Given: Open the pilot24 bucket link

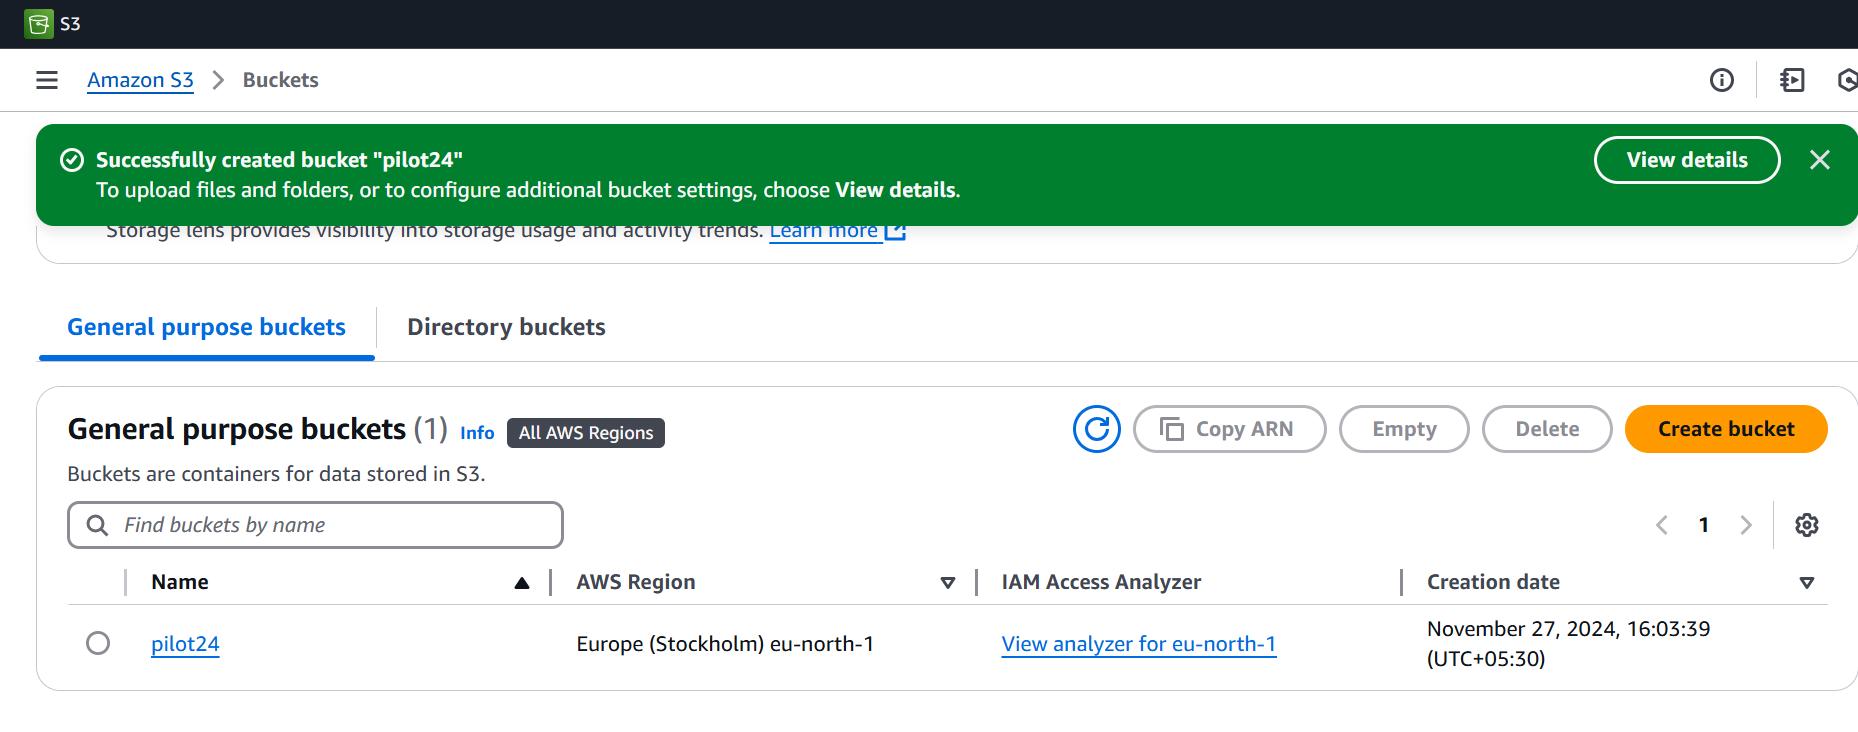Looking at the screenshot, I should tap(185, 644).
